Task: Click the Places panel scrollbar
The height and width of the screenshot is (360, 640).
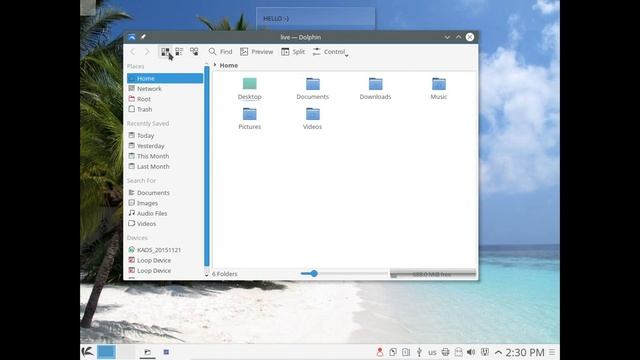Action: tap(207, 166)
